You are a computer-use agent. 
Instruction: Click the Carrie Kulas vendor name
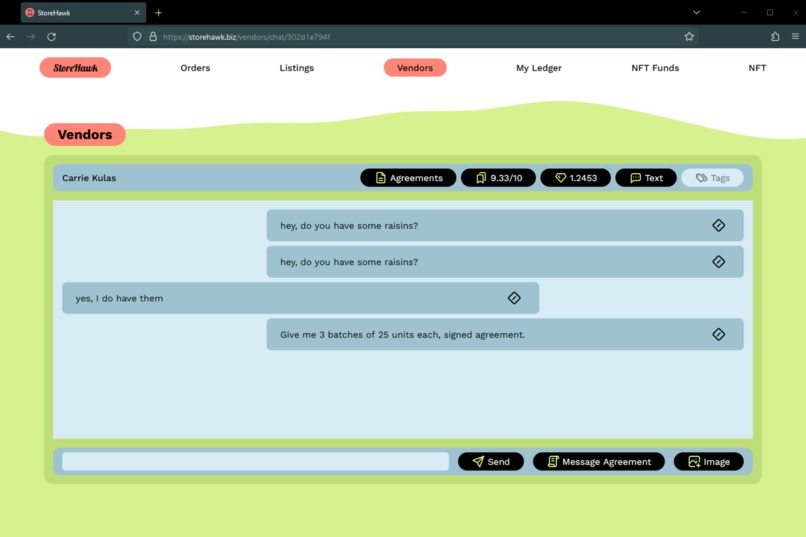[89, 178]
